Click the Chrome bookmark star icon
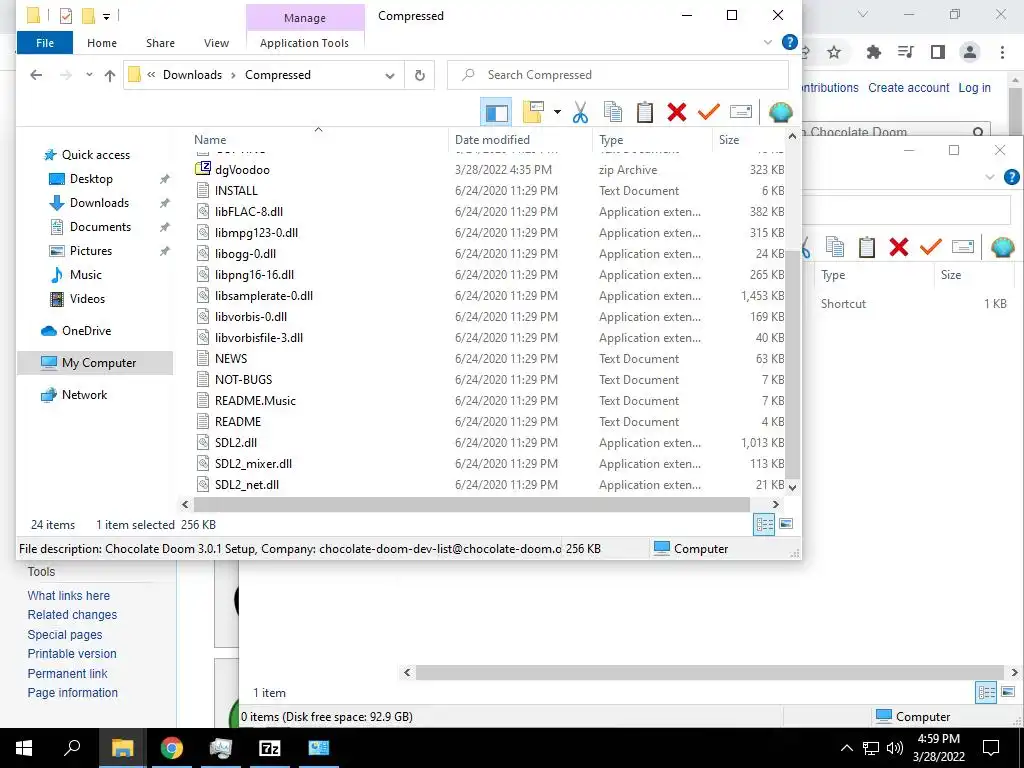This screenshot has width=1024, height=768. [x=834, y=52]
